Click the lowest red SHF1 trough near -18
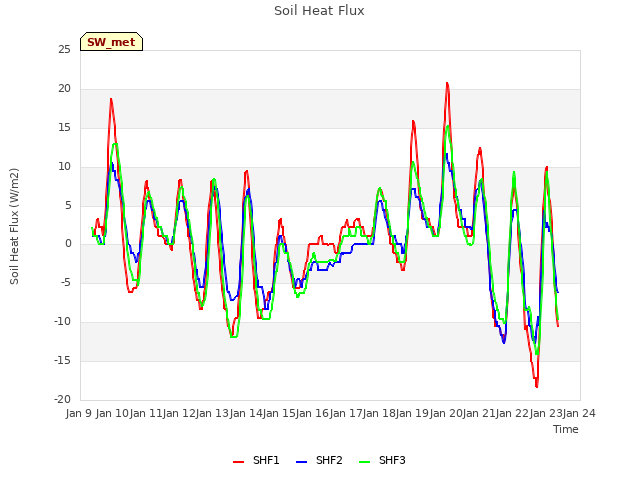 pyautogui.click(x=536, y=386)
